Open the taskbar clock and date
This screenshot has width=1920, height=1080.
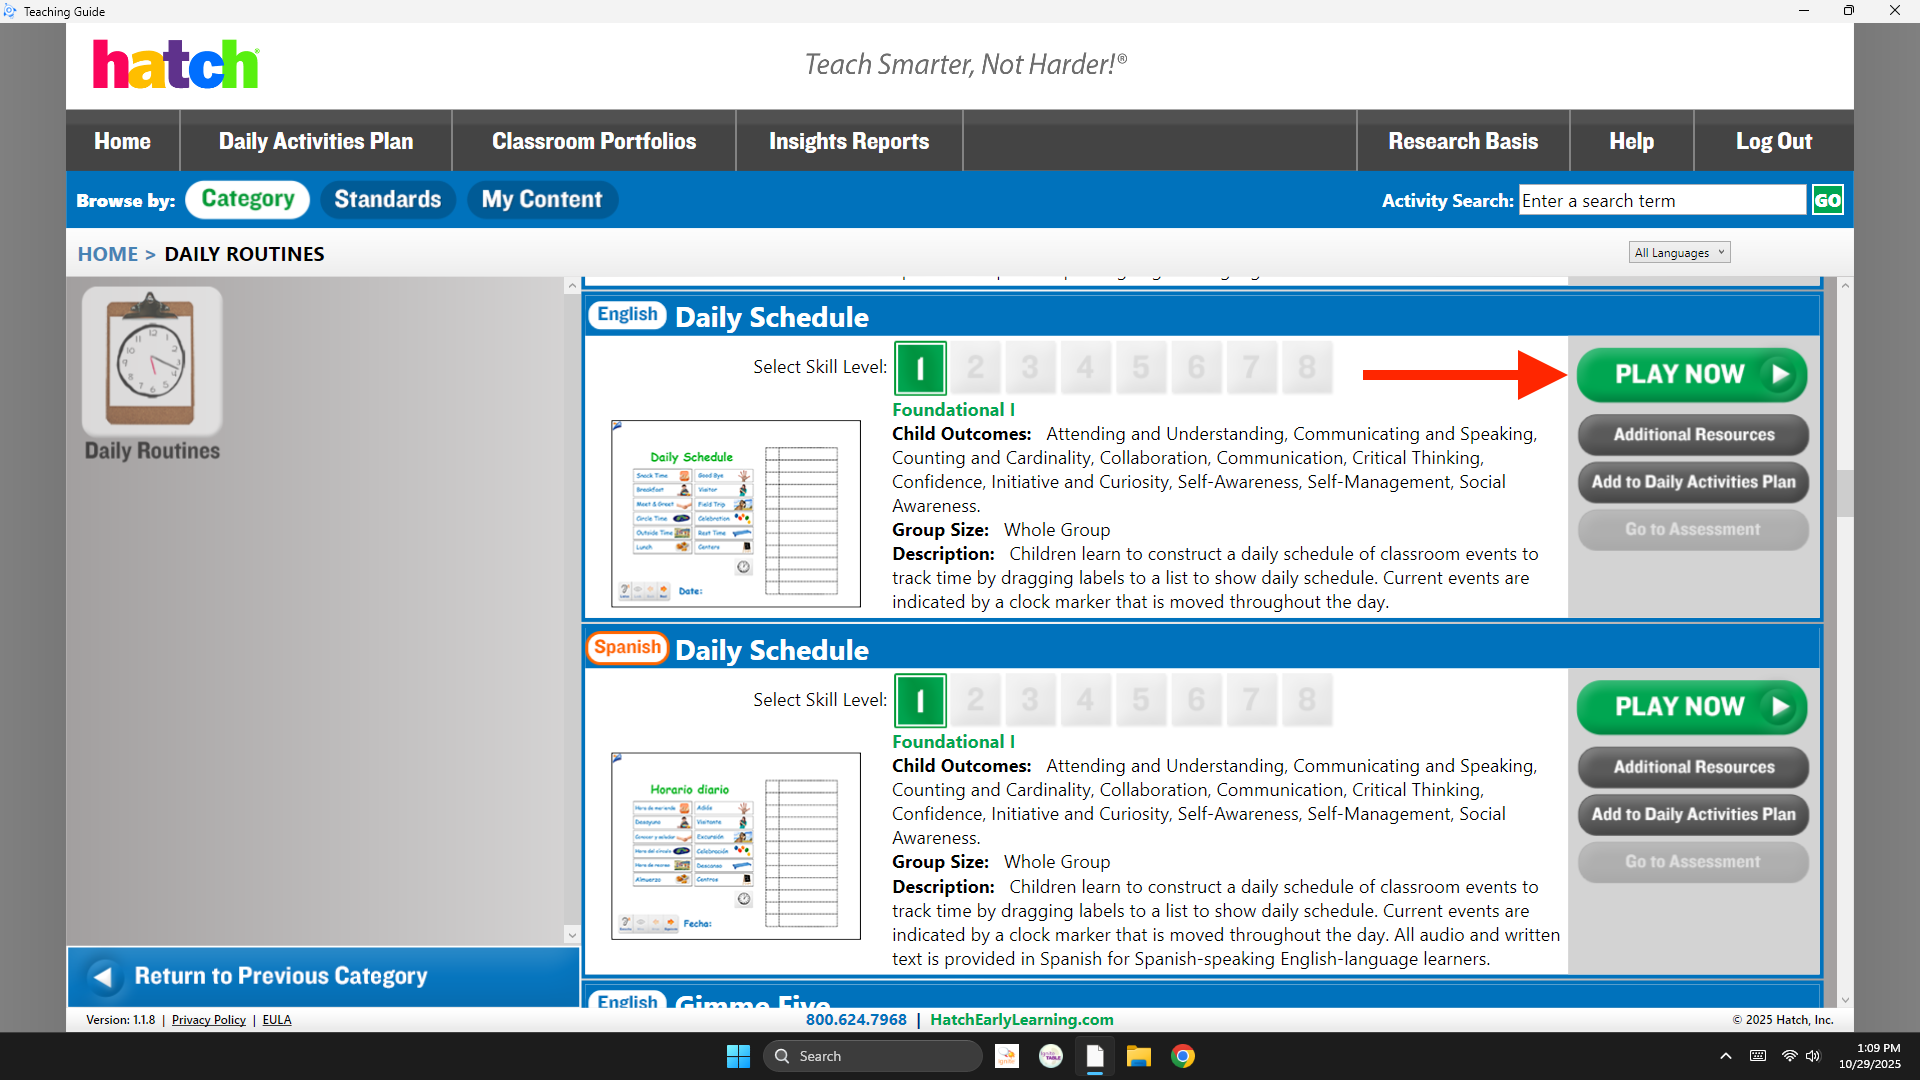[1870, 1056]
